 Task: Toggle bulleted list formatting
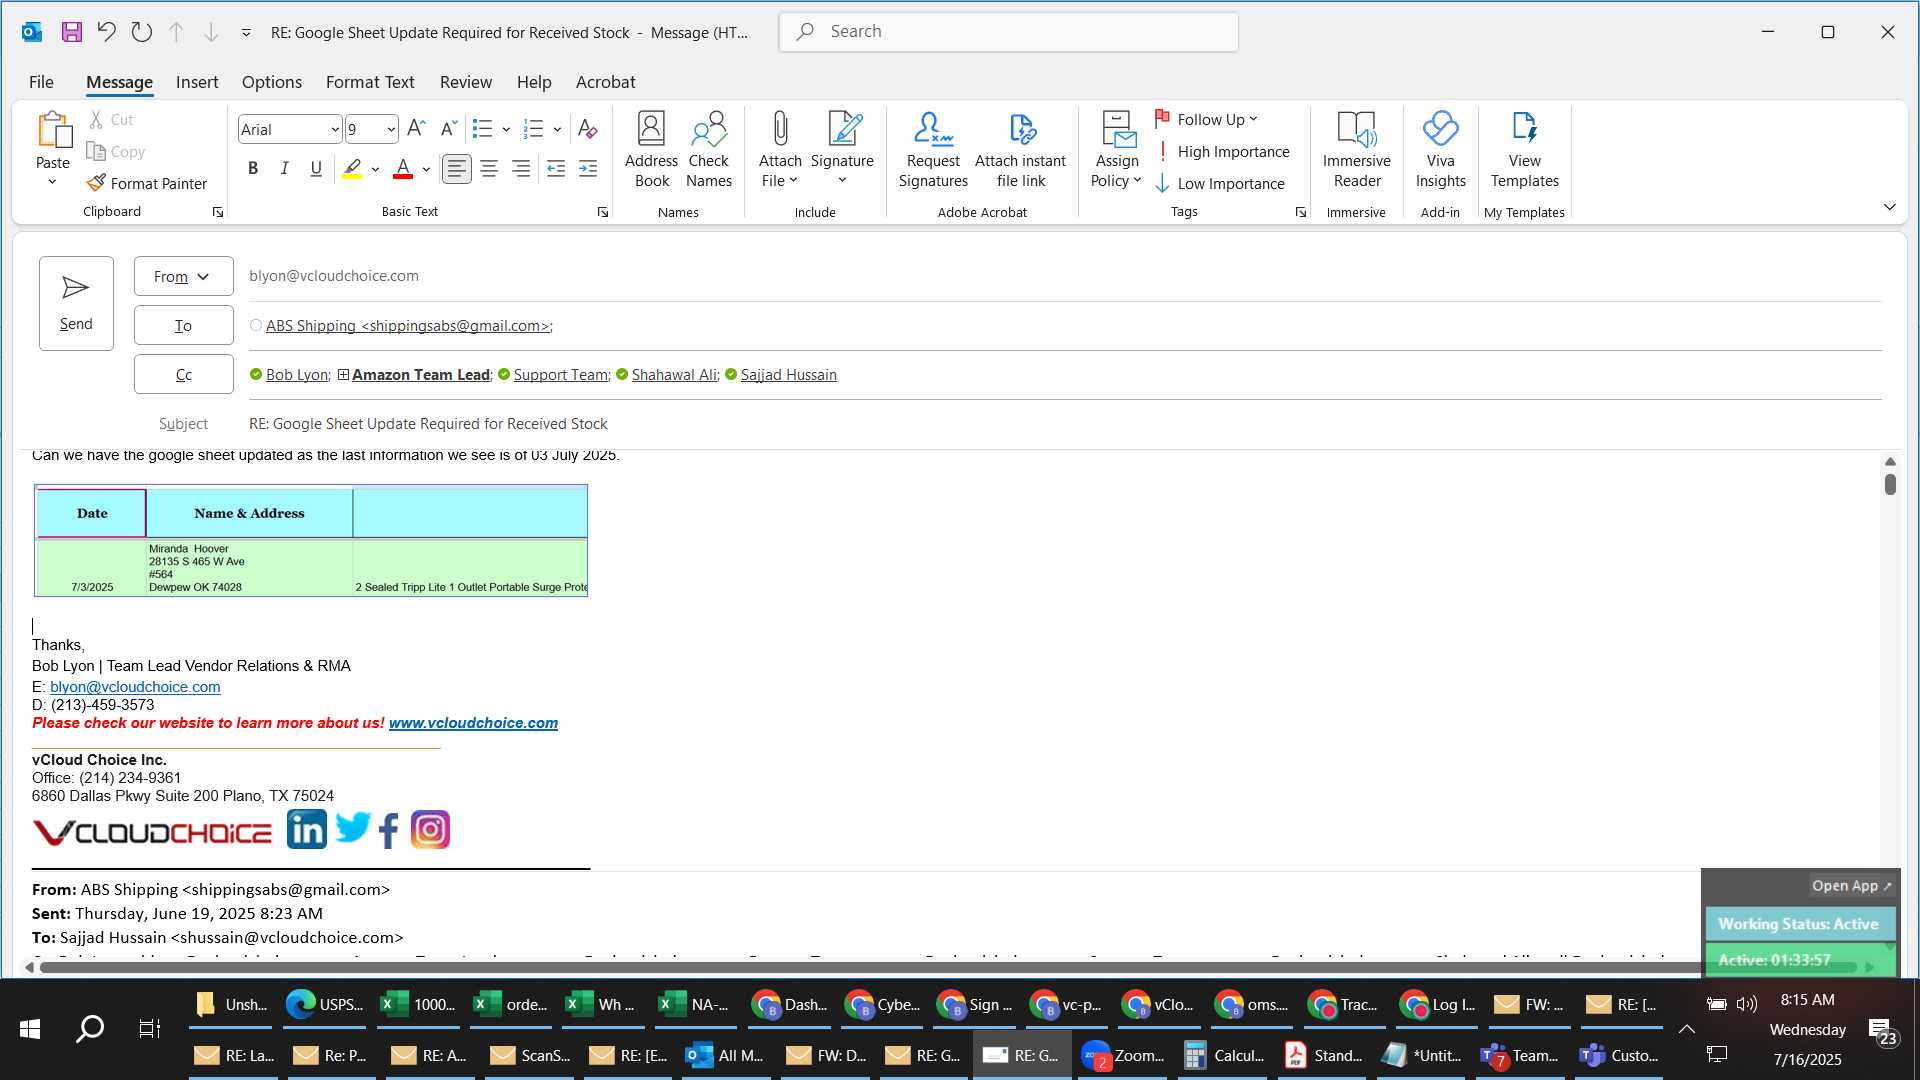pyautogui.click(x=483, y=128)
